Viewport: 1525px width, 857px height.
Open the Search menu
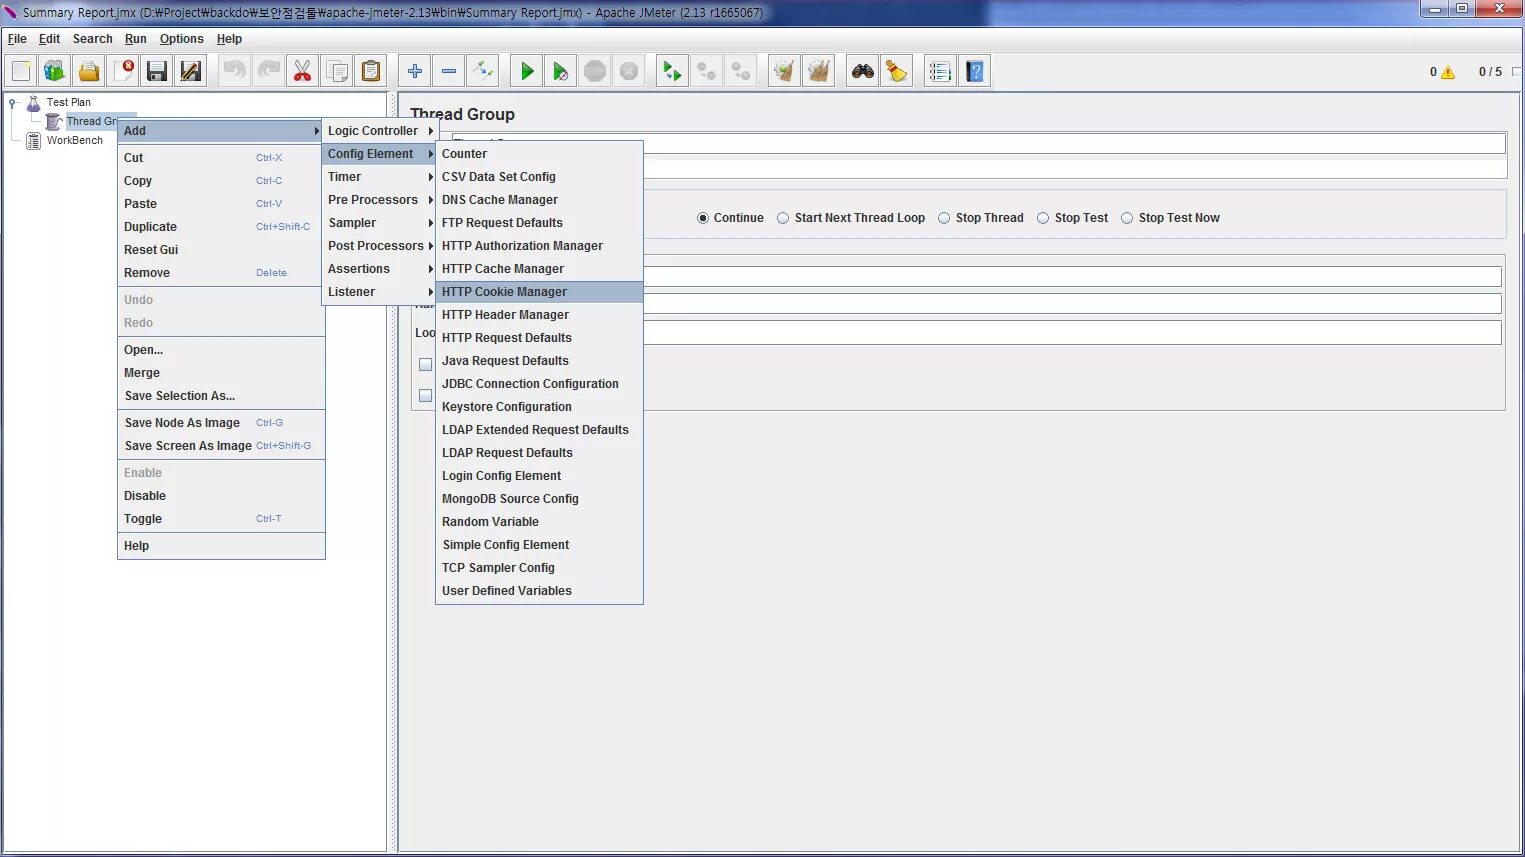coord(92,39)
